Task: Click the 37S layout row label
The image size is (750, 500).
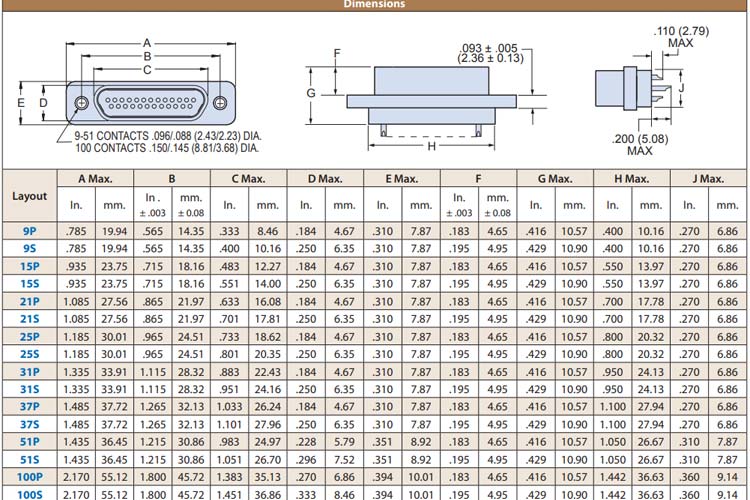Action: click(x=29, y=424)
